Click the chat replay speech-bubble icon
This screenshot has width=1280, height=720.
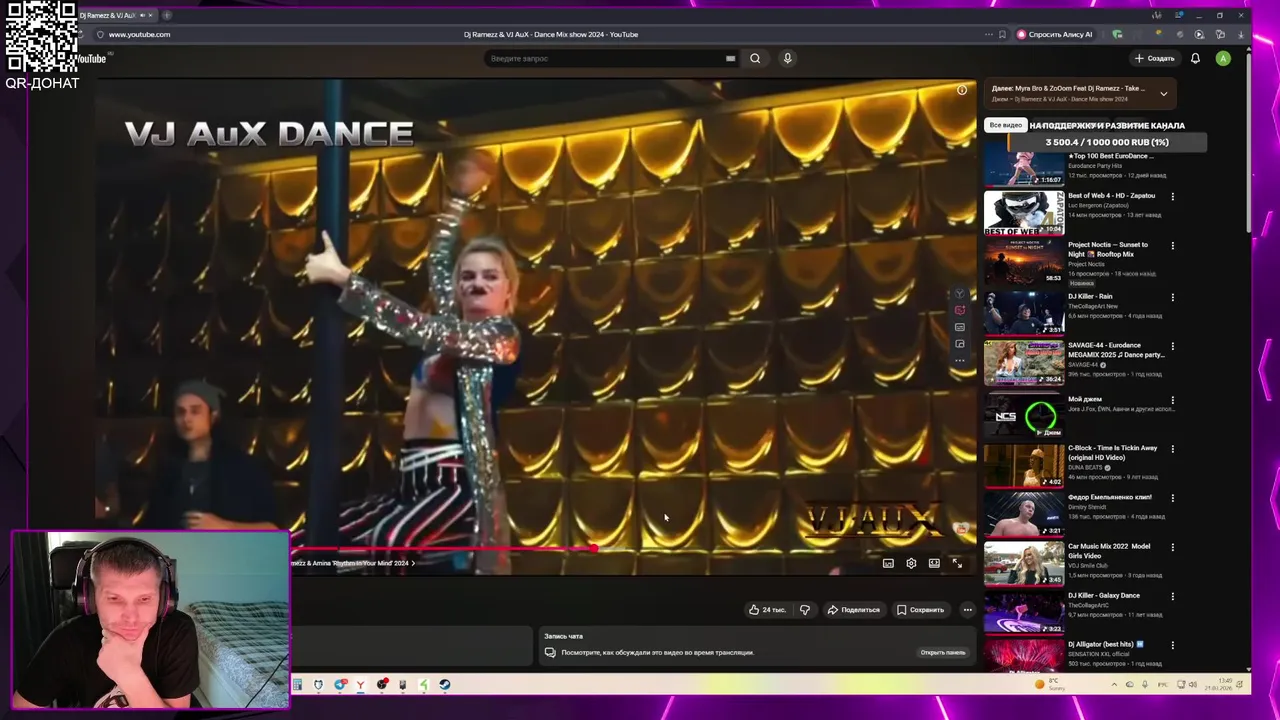click(x=550, y=652)
